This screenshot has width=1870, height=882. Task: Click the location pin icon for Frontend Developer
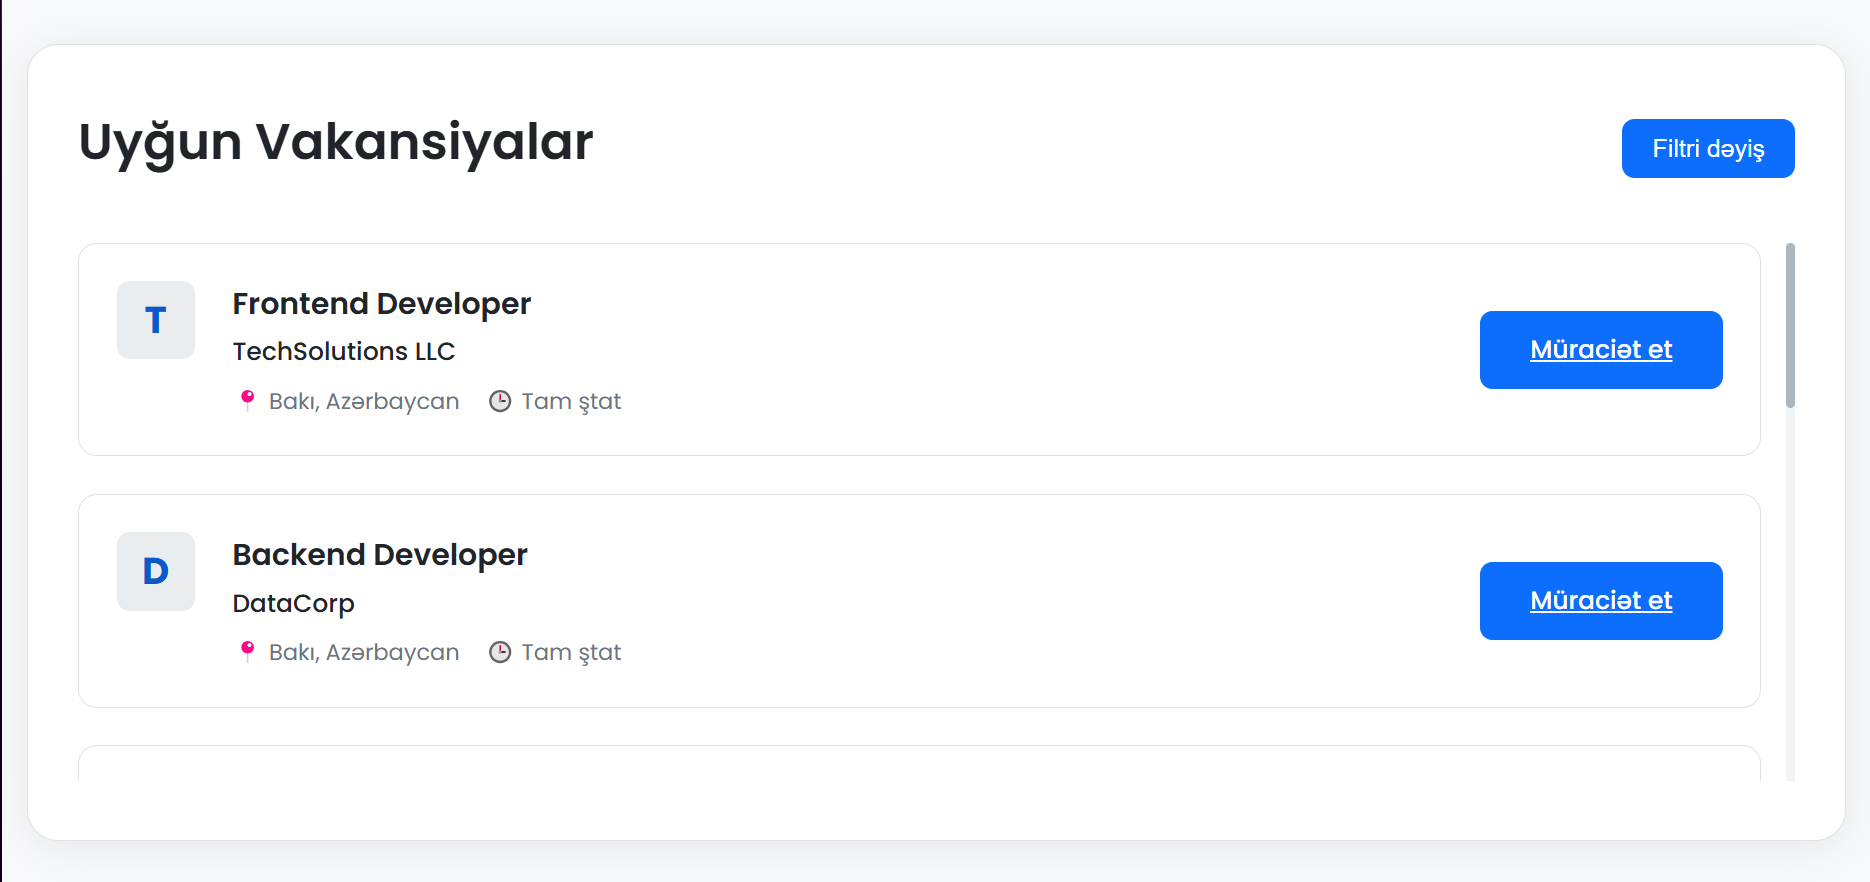pyautogui.click(x=247, y=400)
